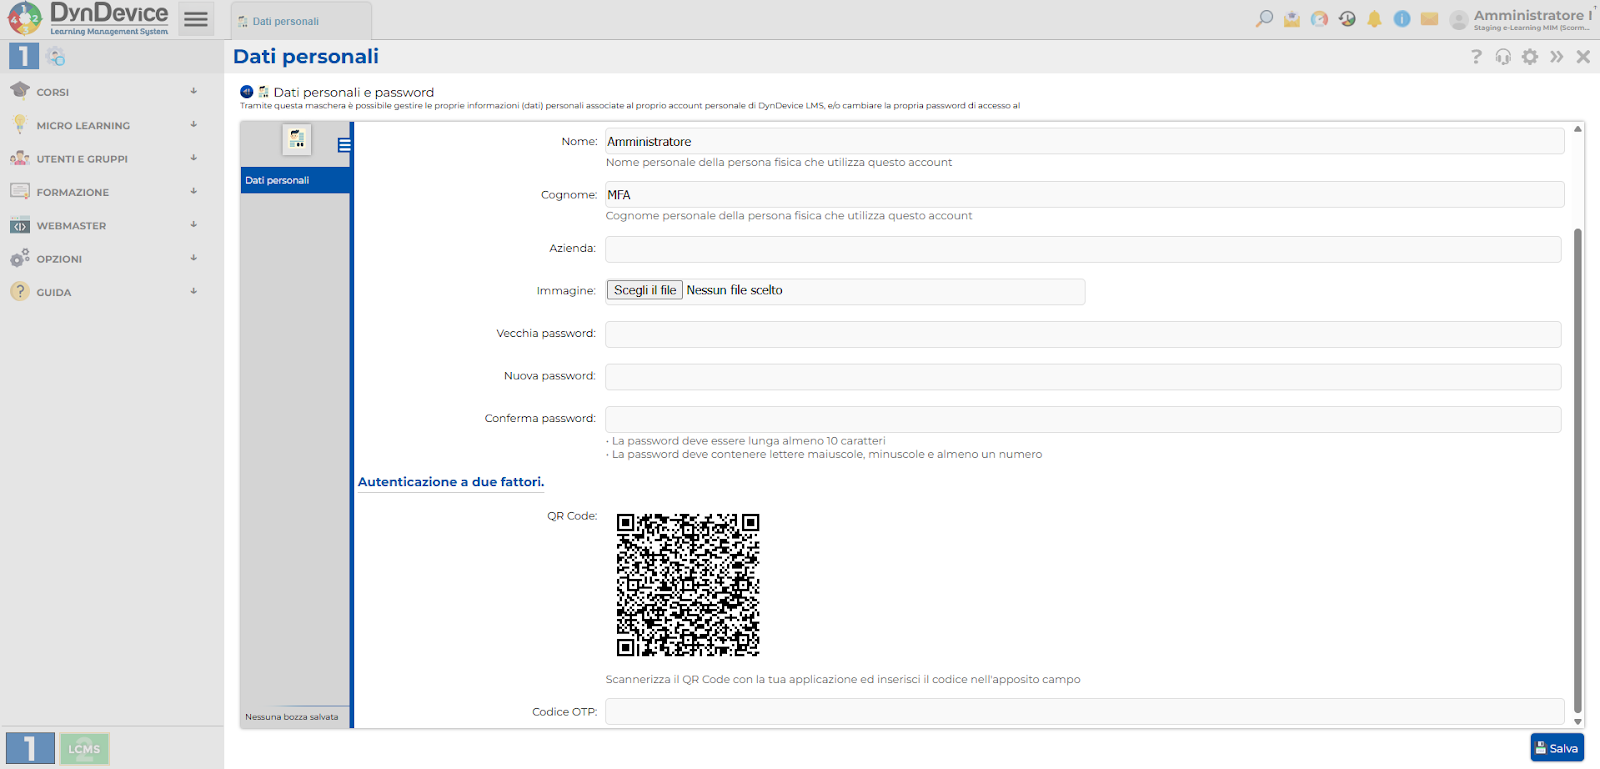Toggle the blue form section list icon
Image resolution: width=1600 pixels, height=769 pixels.
[344, 145]
